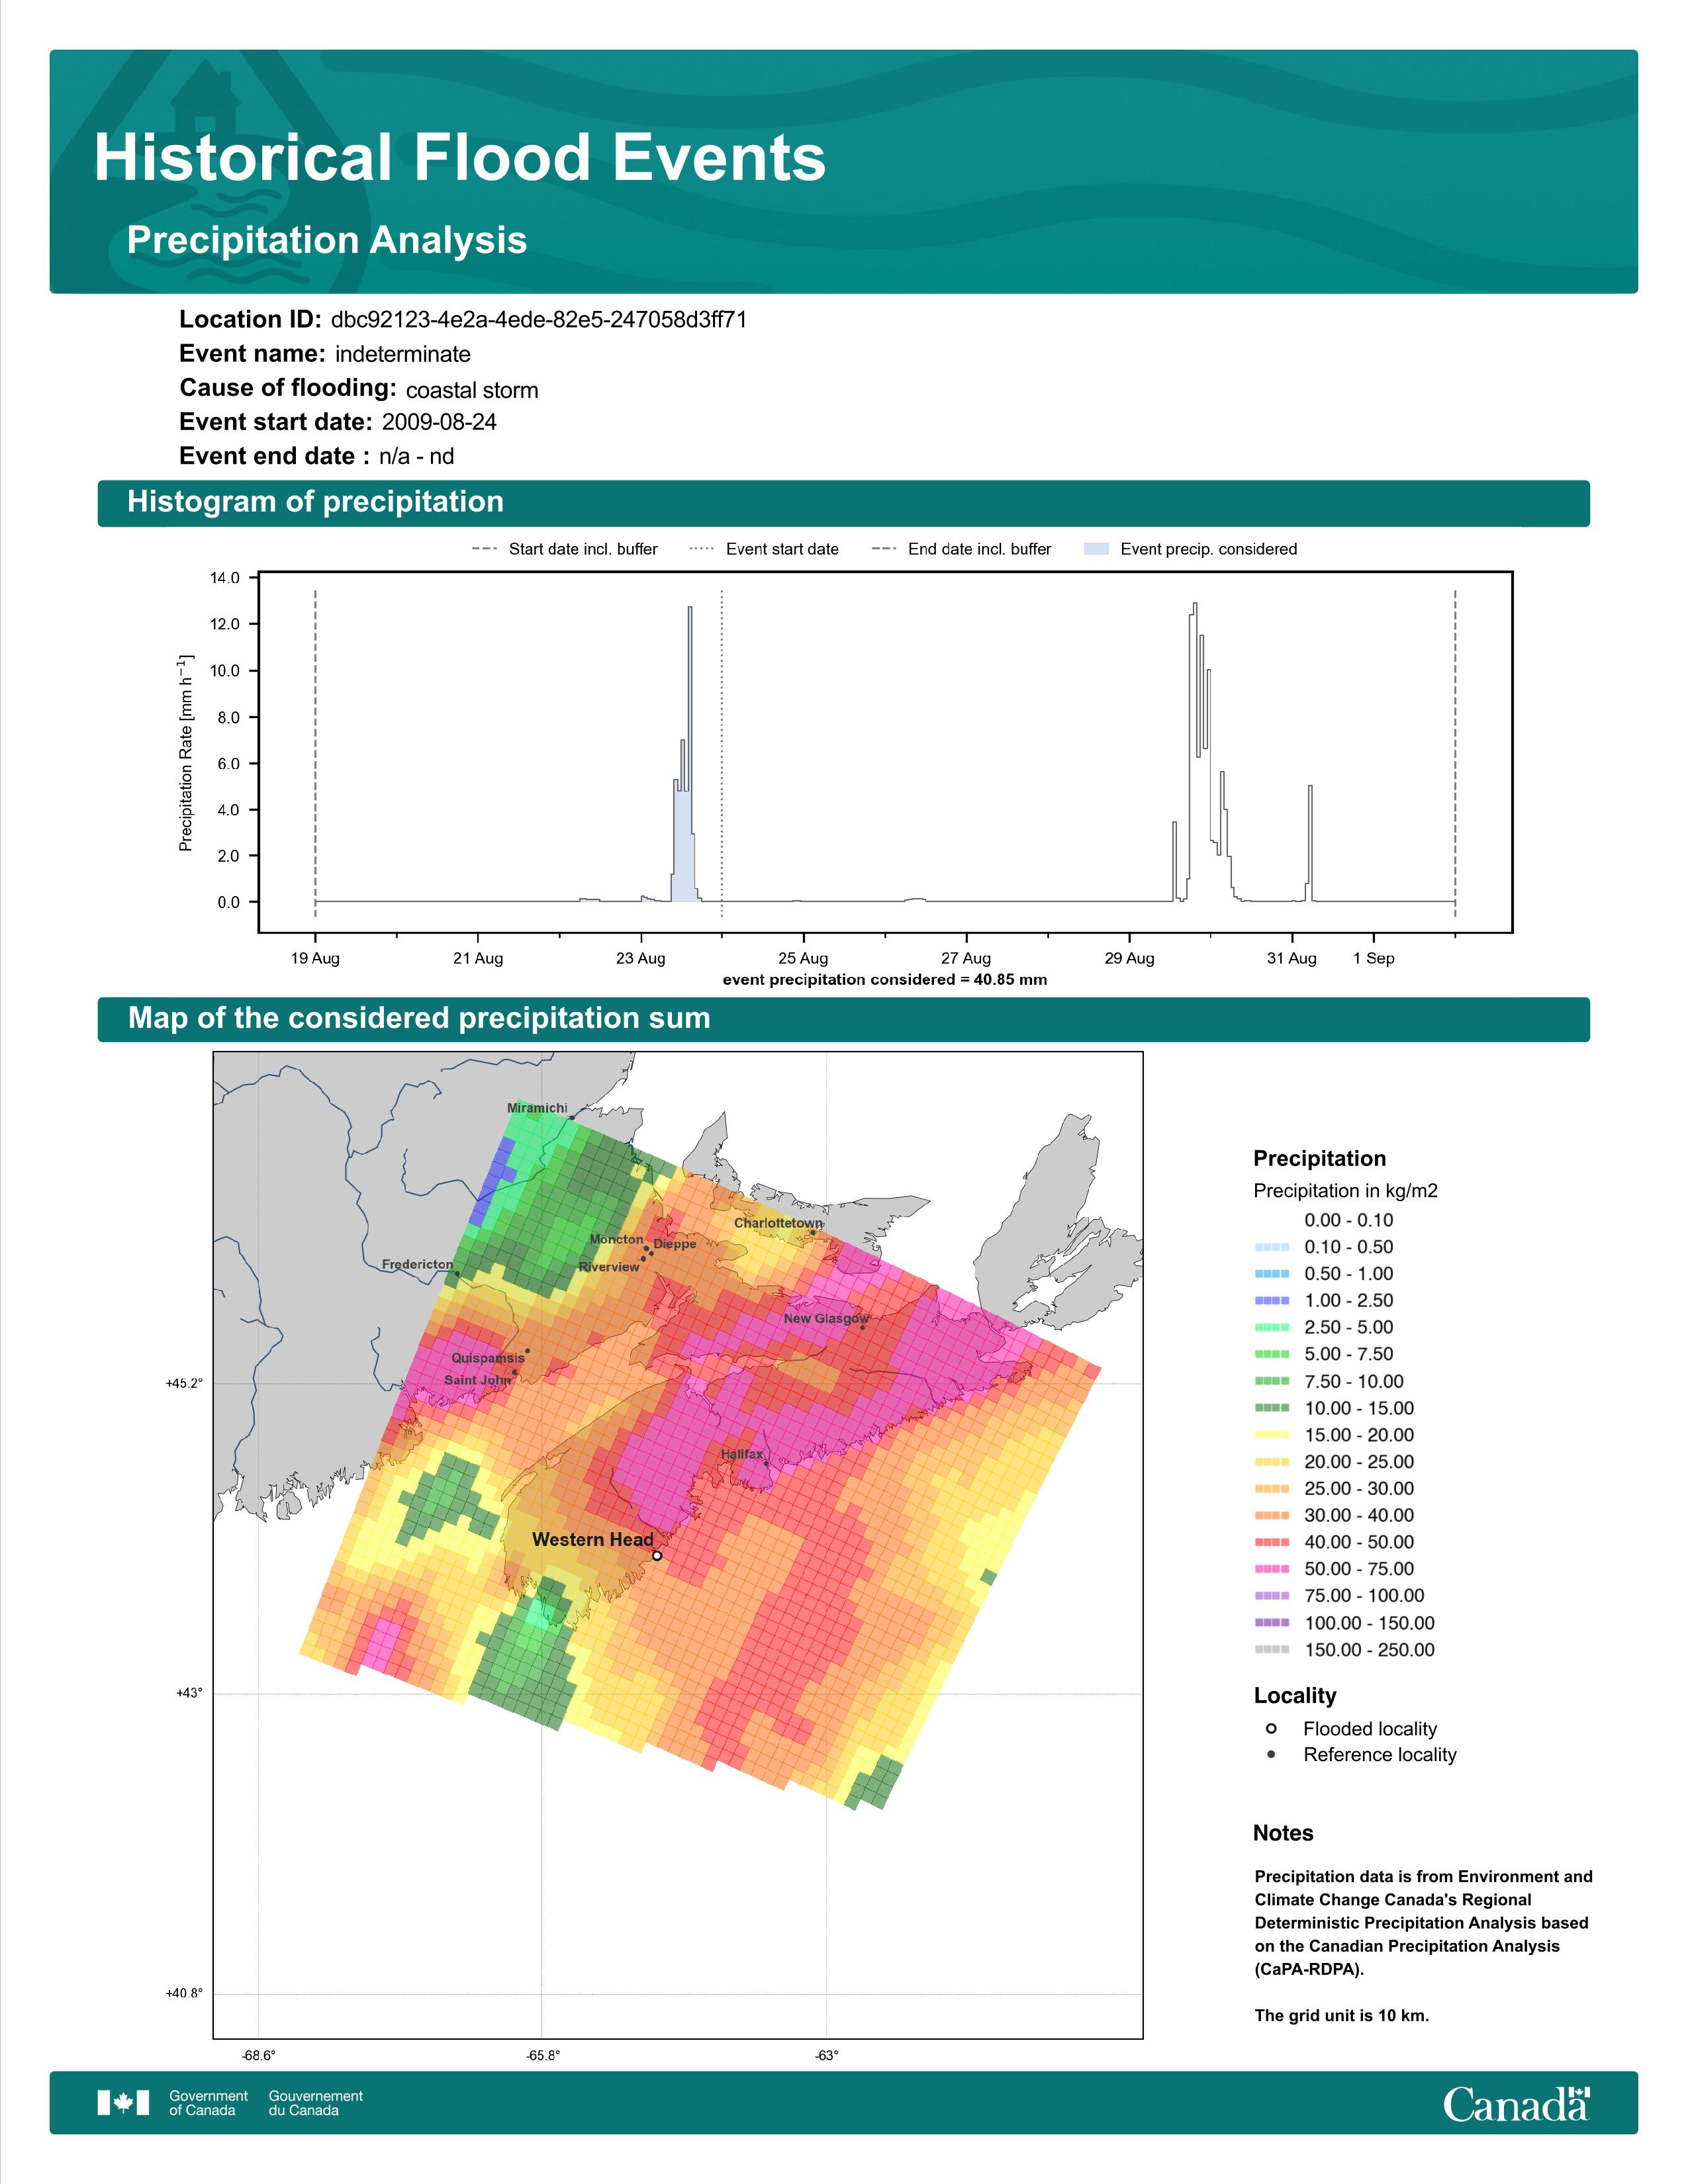Click the 30.00 - 40.00 precipitation swatch
The height and width of the screenshot is (2184, 1688).
pos(1272,1515)
